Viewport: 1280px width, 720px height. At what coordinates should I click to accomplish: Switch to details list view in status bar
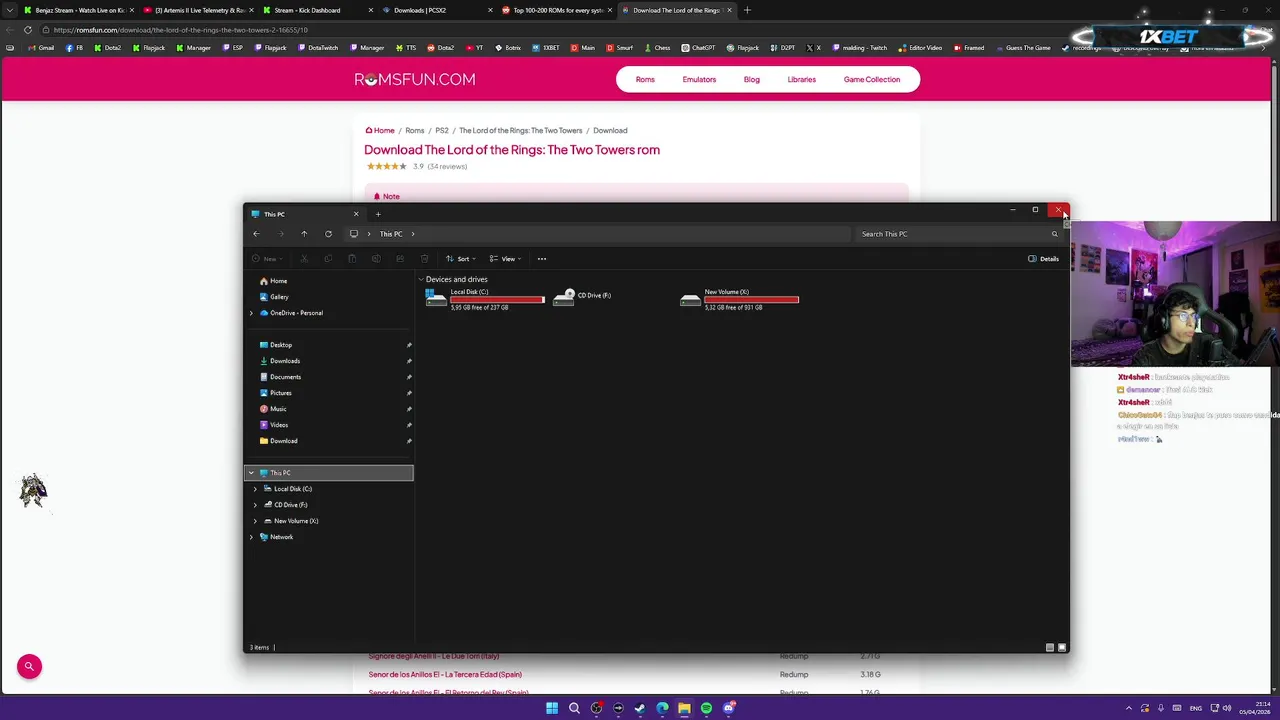1050,648
